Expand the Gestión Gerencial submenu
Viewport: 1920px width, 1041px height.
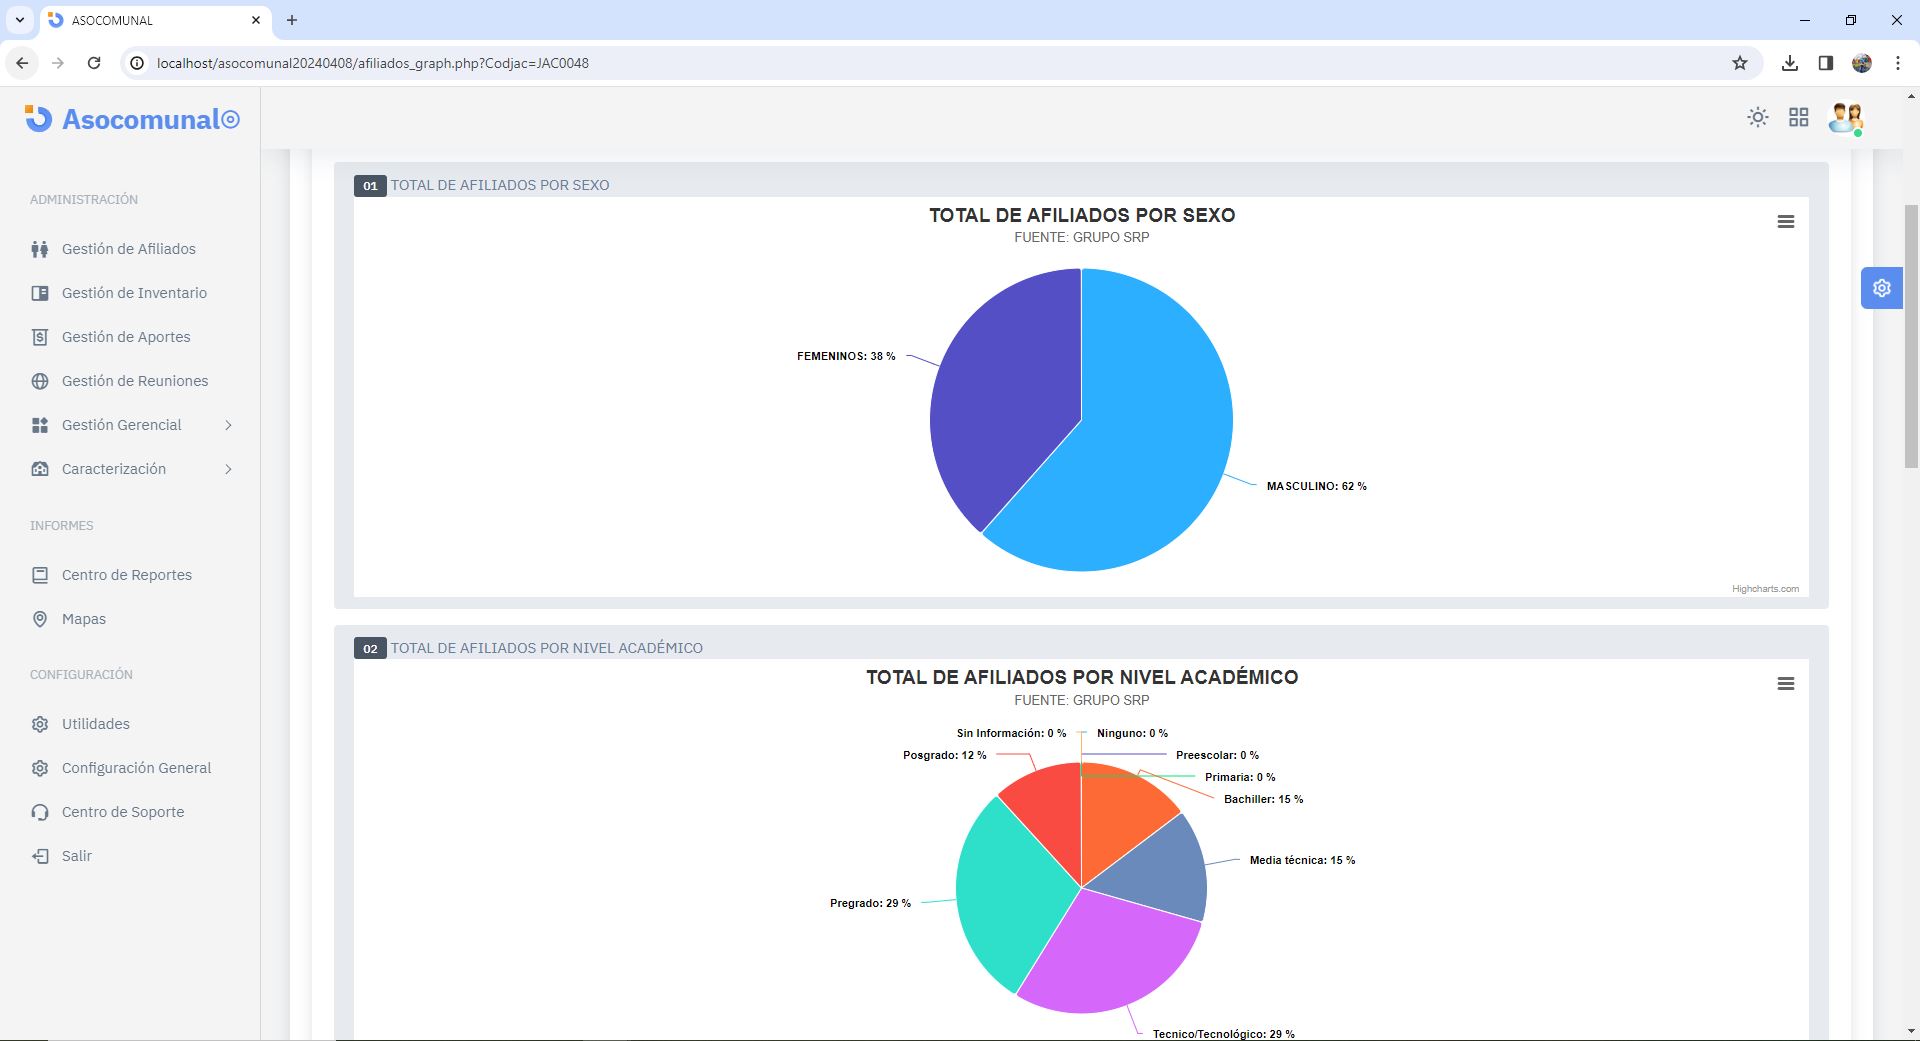(228, 425)
